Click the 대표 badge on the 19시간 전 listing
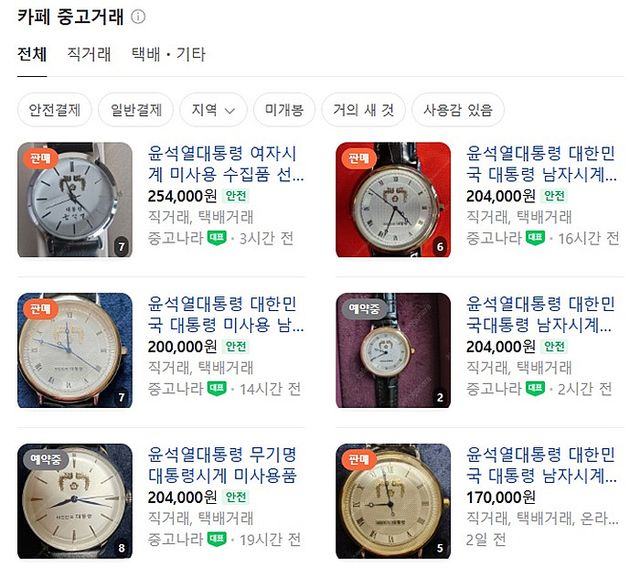This screenshot has width=640, height=580. (x=217, y=539)
